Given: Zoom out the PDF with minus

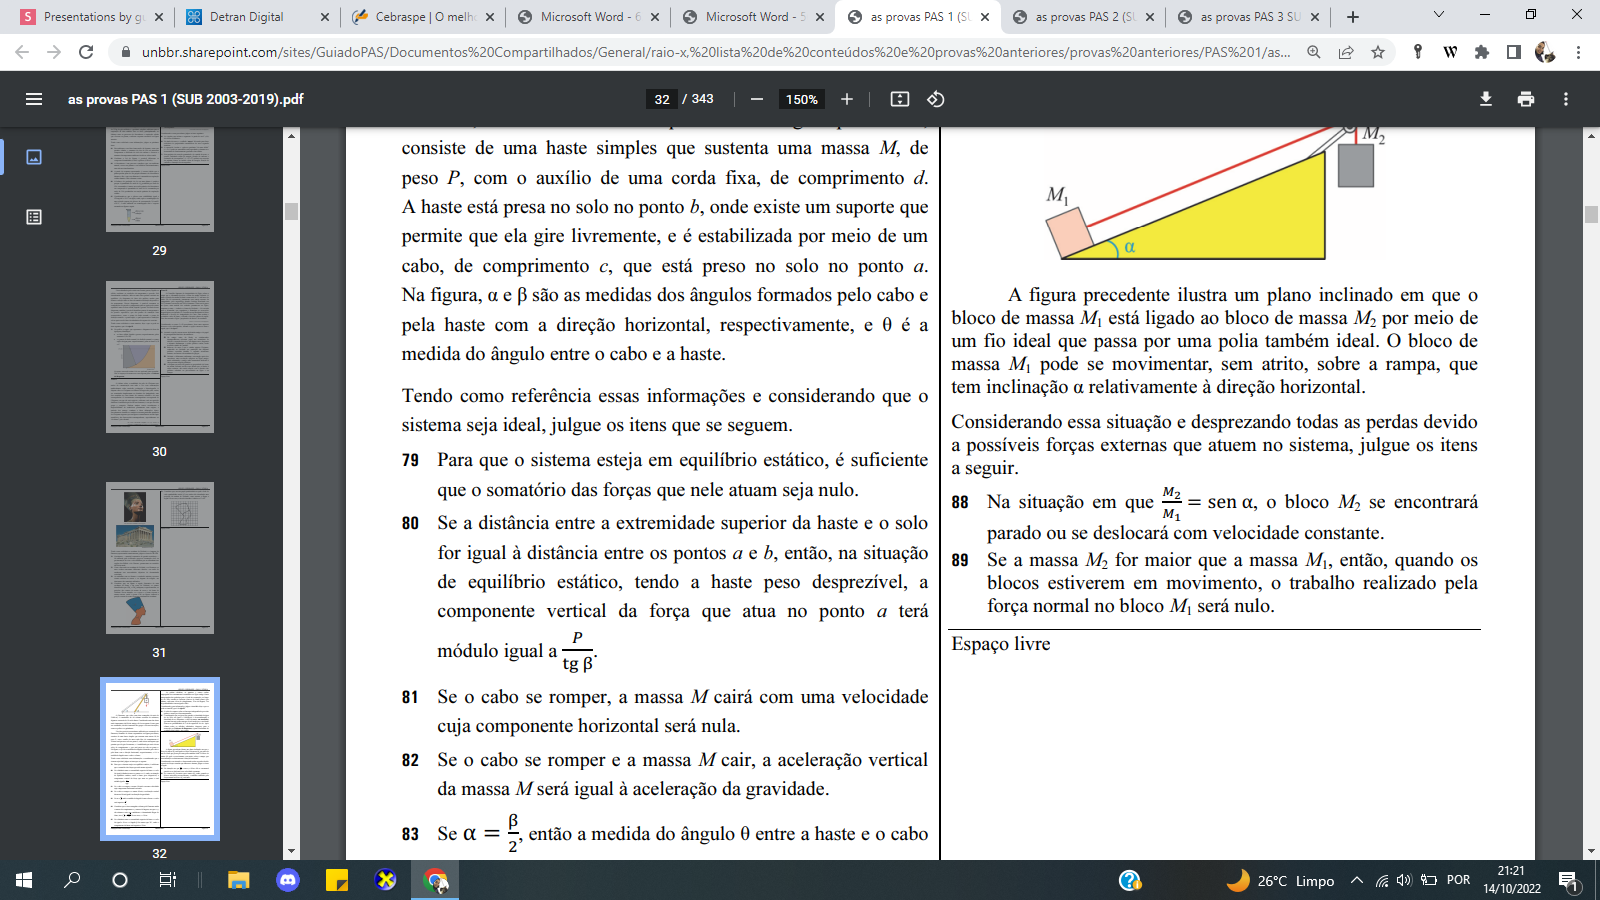Looking at the screenshot, I should pos(757,99).
